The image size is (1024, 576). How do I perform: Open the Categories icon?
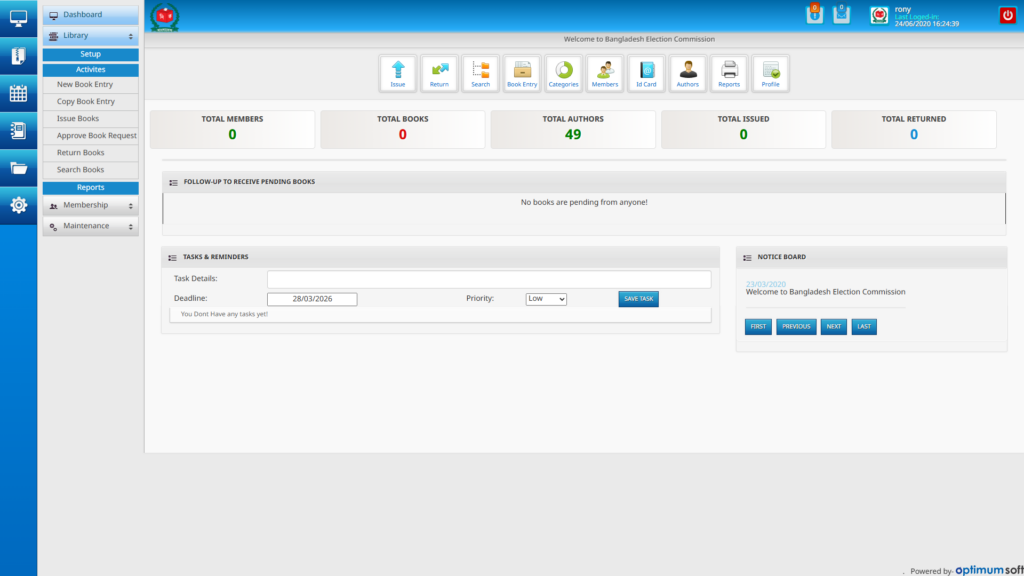coord(563,72)
